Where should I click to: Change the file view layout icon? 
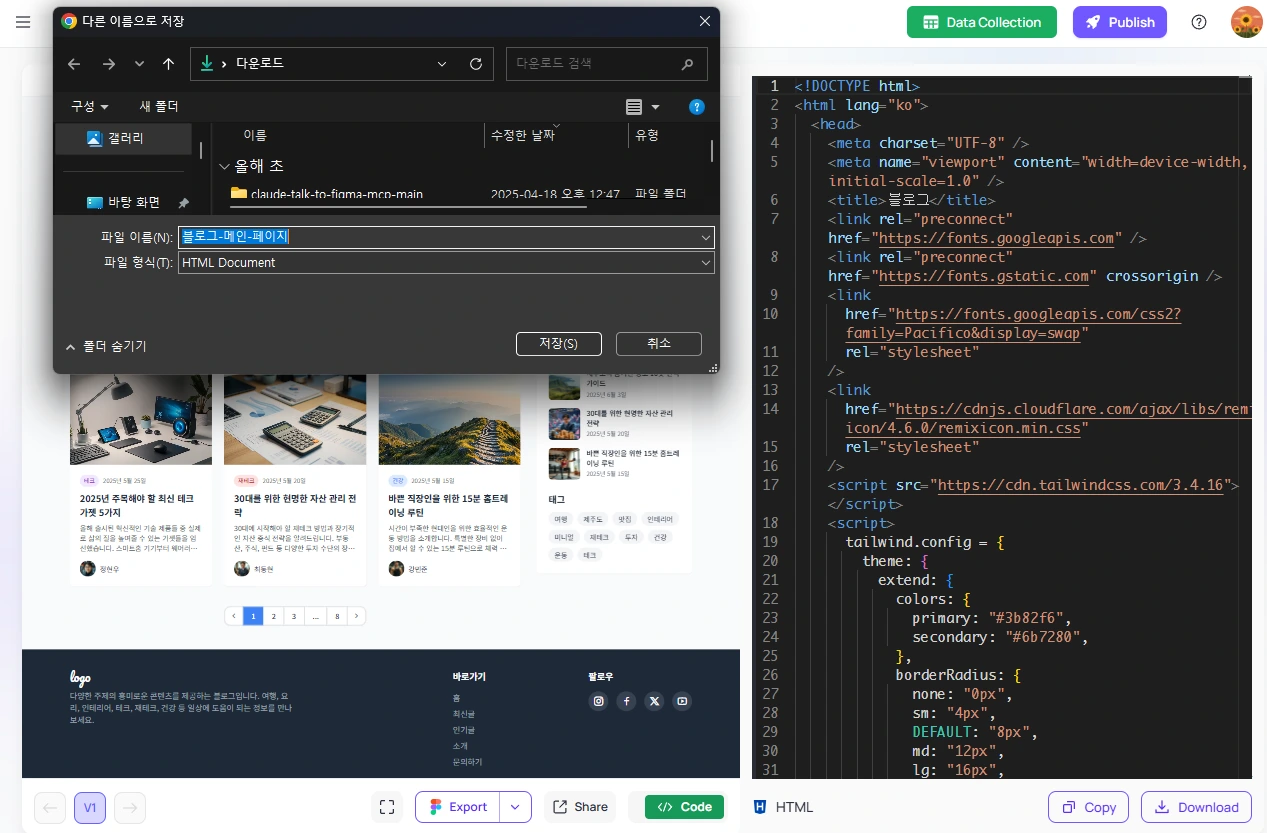634,107
